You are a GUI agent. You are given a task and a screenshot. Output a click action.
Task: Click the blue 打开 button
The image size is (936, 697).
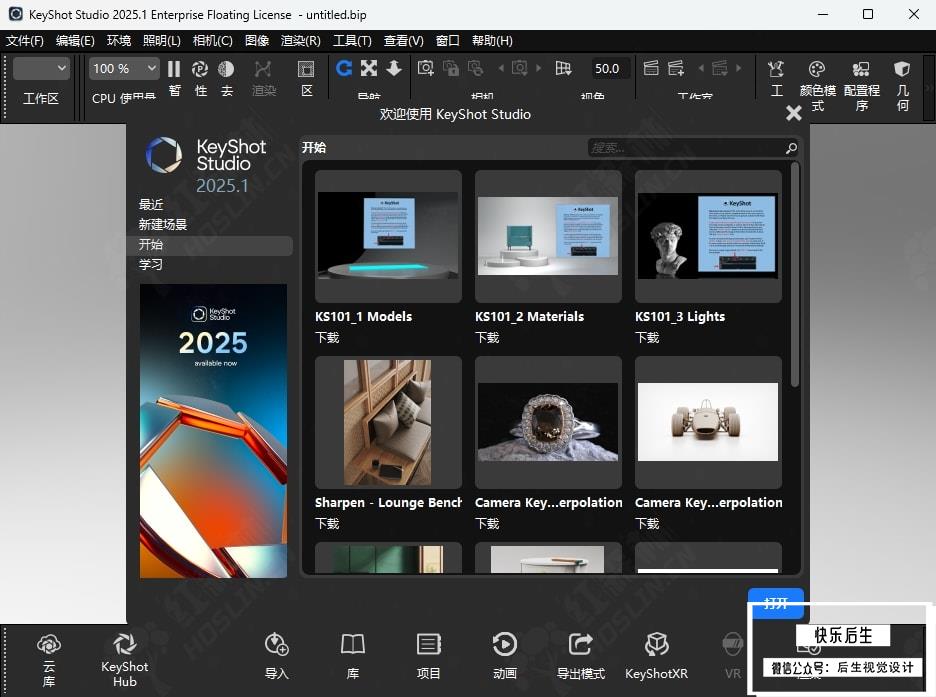tap(775, 603)
